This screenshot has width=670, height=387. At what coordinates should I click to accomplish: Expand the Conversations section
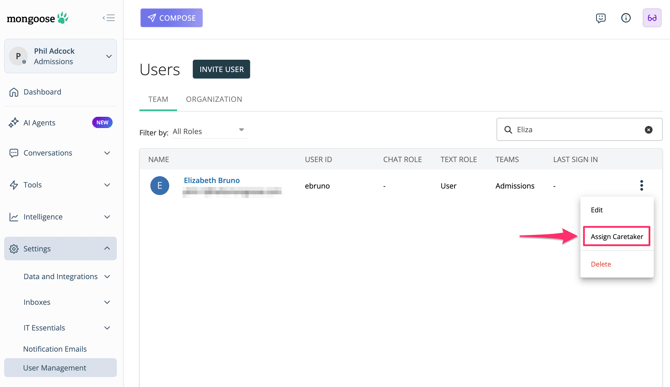click(x=107, y=153)
